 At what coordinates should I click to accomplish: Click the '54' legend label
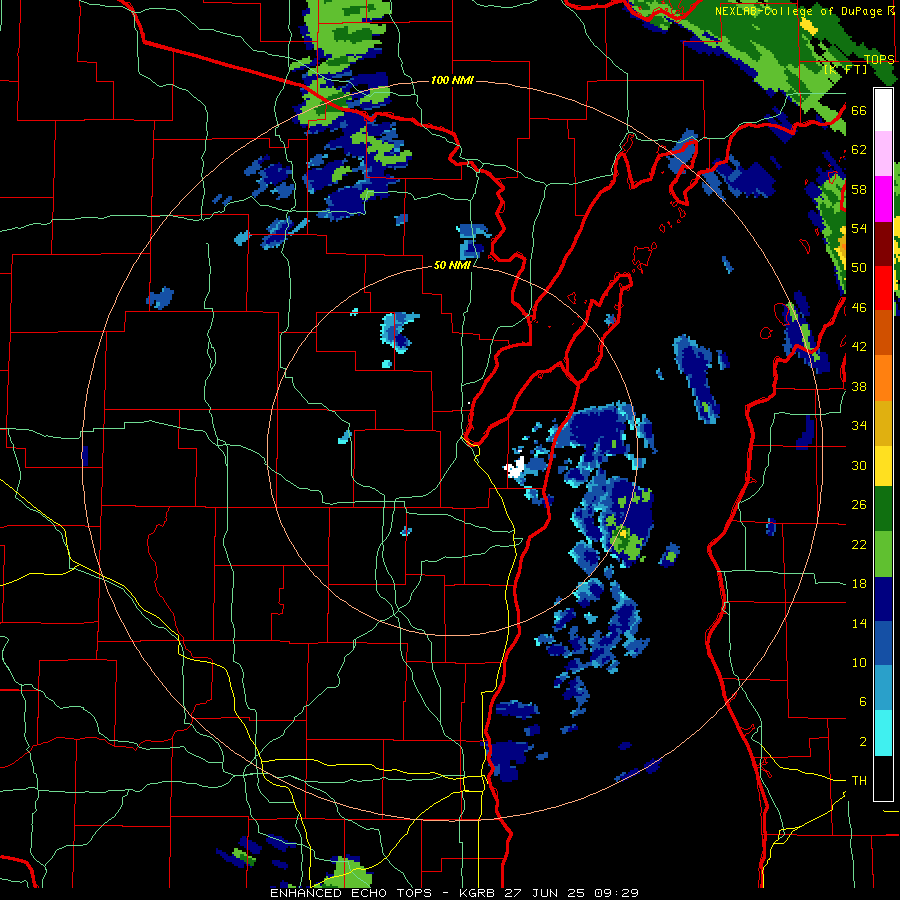(x=859, y=228)
